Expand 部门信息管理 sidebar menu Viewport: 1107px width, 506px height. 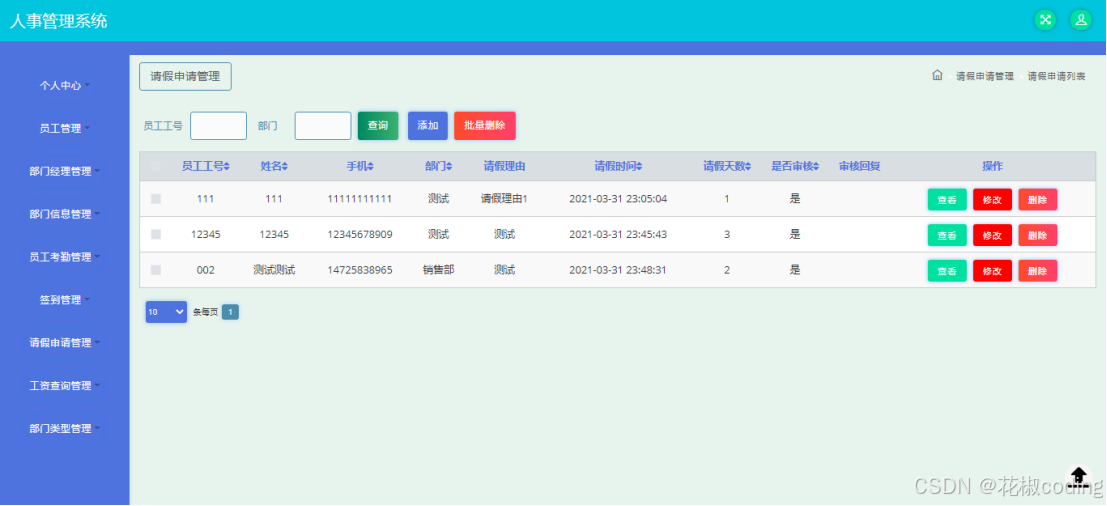coord(64,214)
